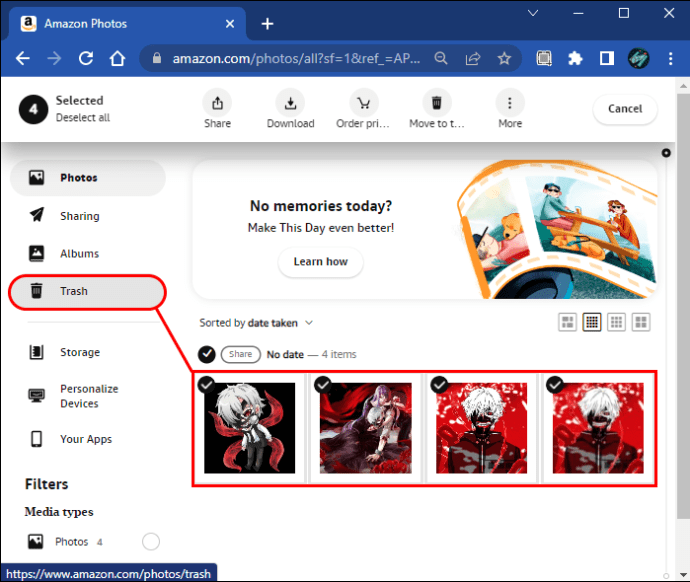The height and width of the screenshot is (582, 690).
Task: Toggle the No date group checkmark
Action: (206, 354)
